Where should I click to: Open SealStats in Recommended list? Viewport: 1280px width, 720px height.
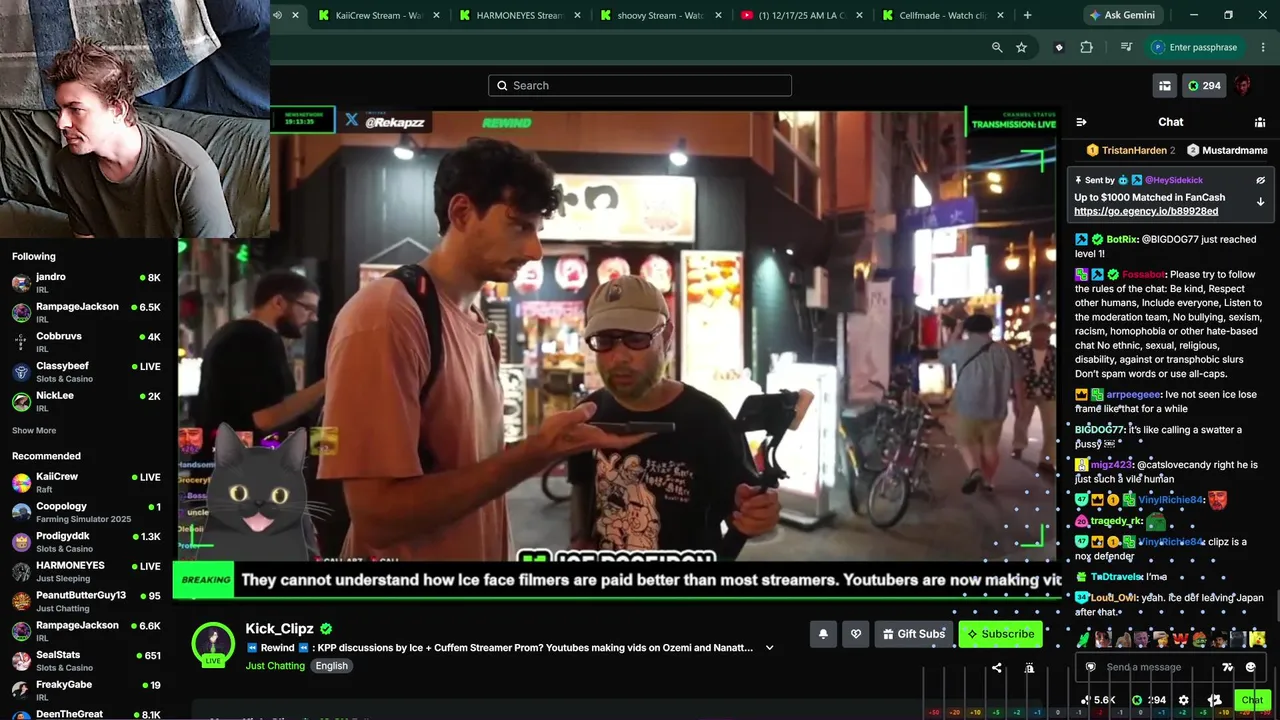pos(86,660)
